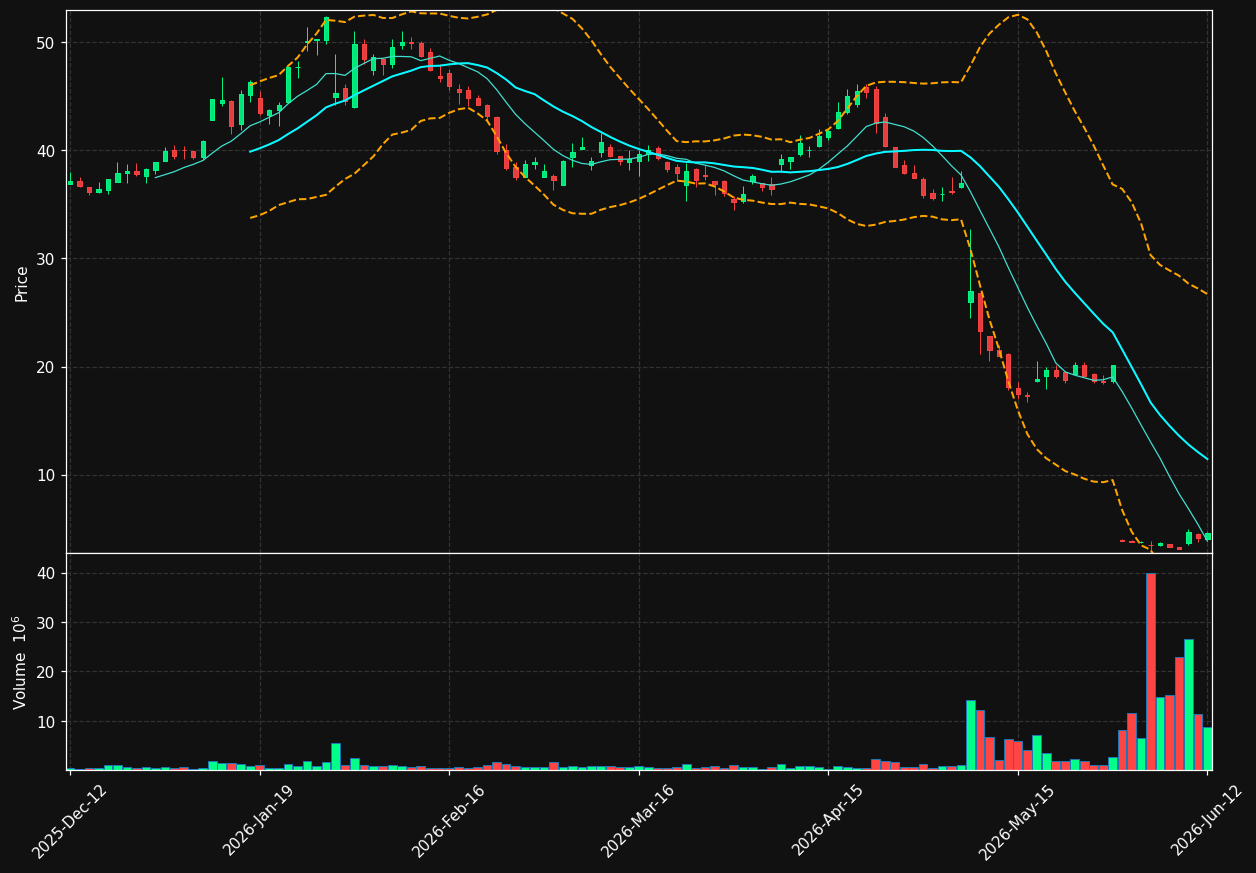The width and height of the screenshot is (1256, 873).
Task: Click the 40 price tick label
Action: (x=46, y=151)
